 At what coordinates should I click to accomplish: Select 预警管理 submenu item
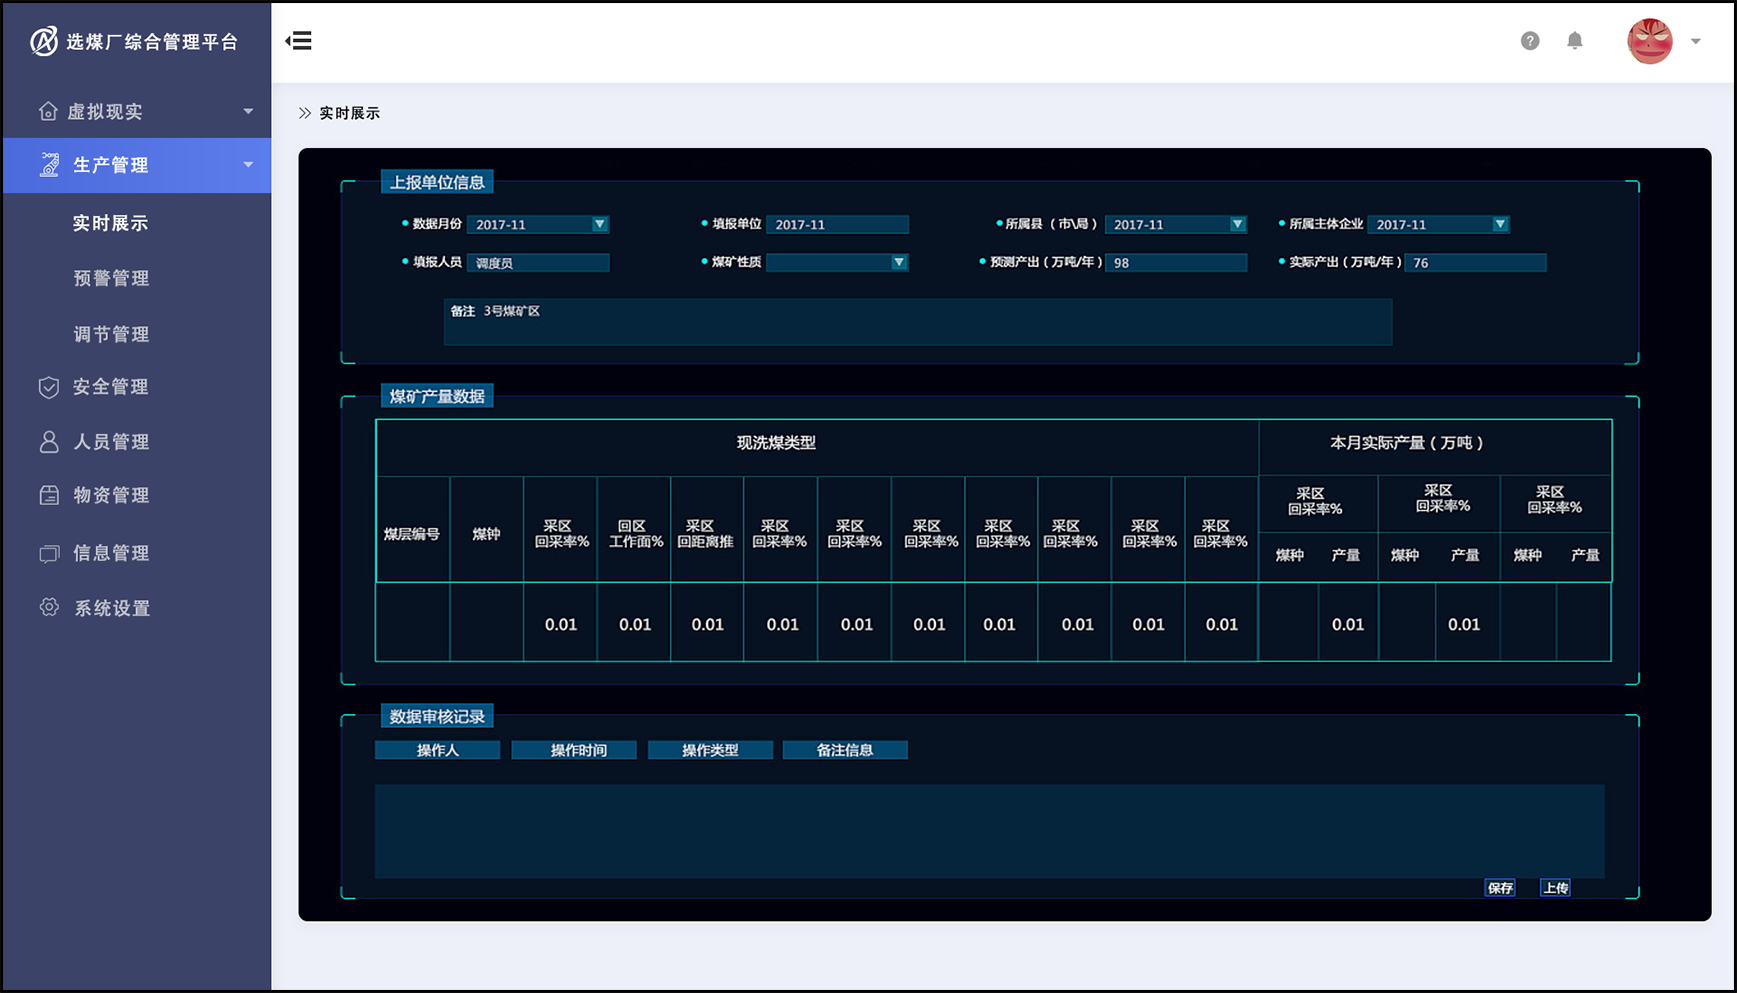pyautogui.click(x=111, y=279)
